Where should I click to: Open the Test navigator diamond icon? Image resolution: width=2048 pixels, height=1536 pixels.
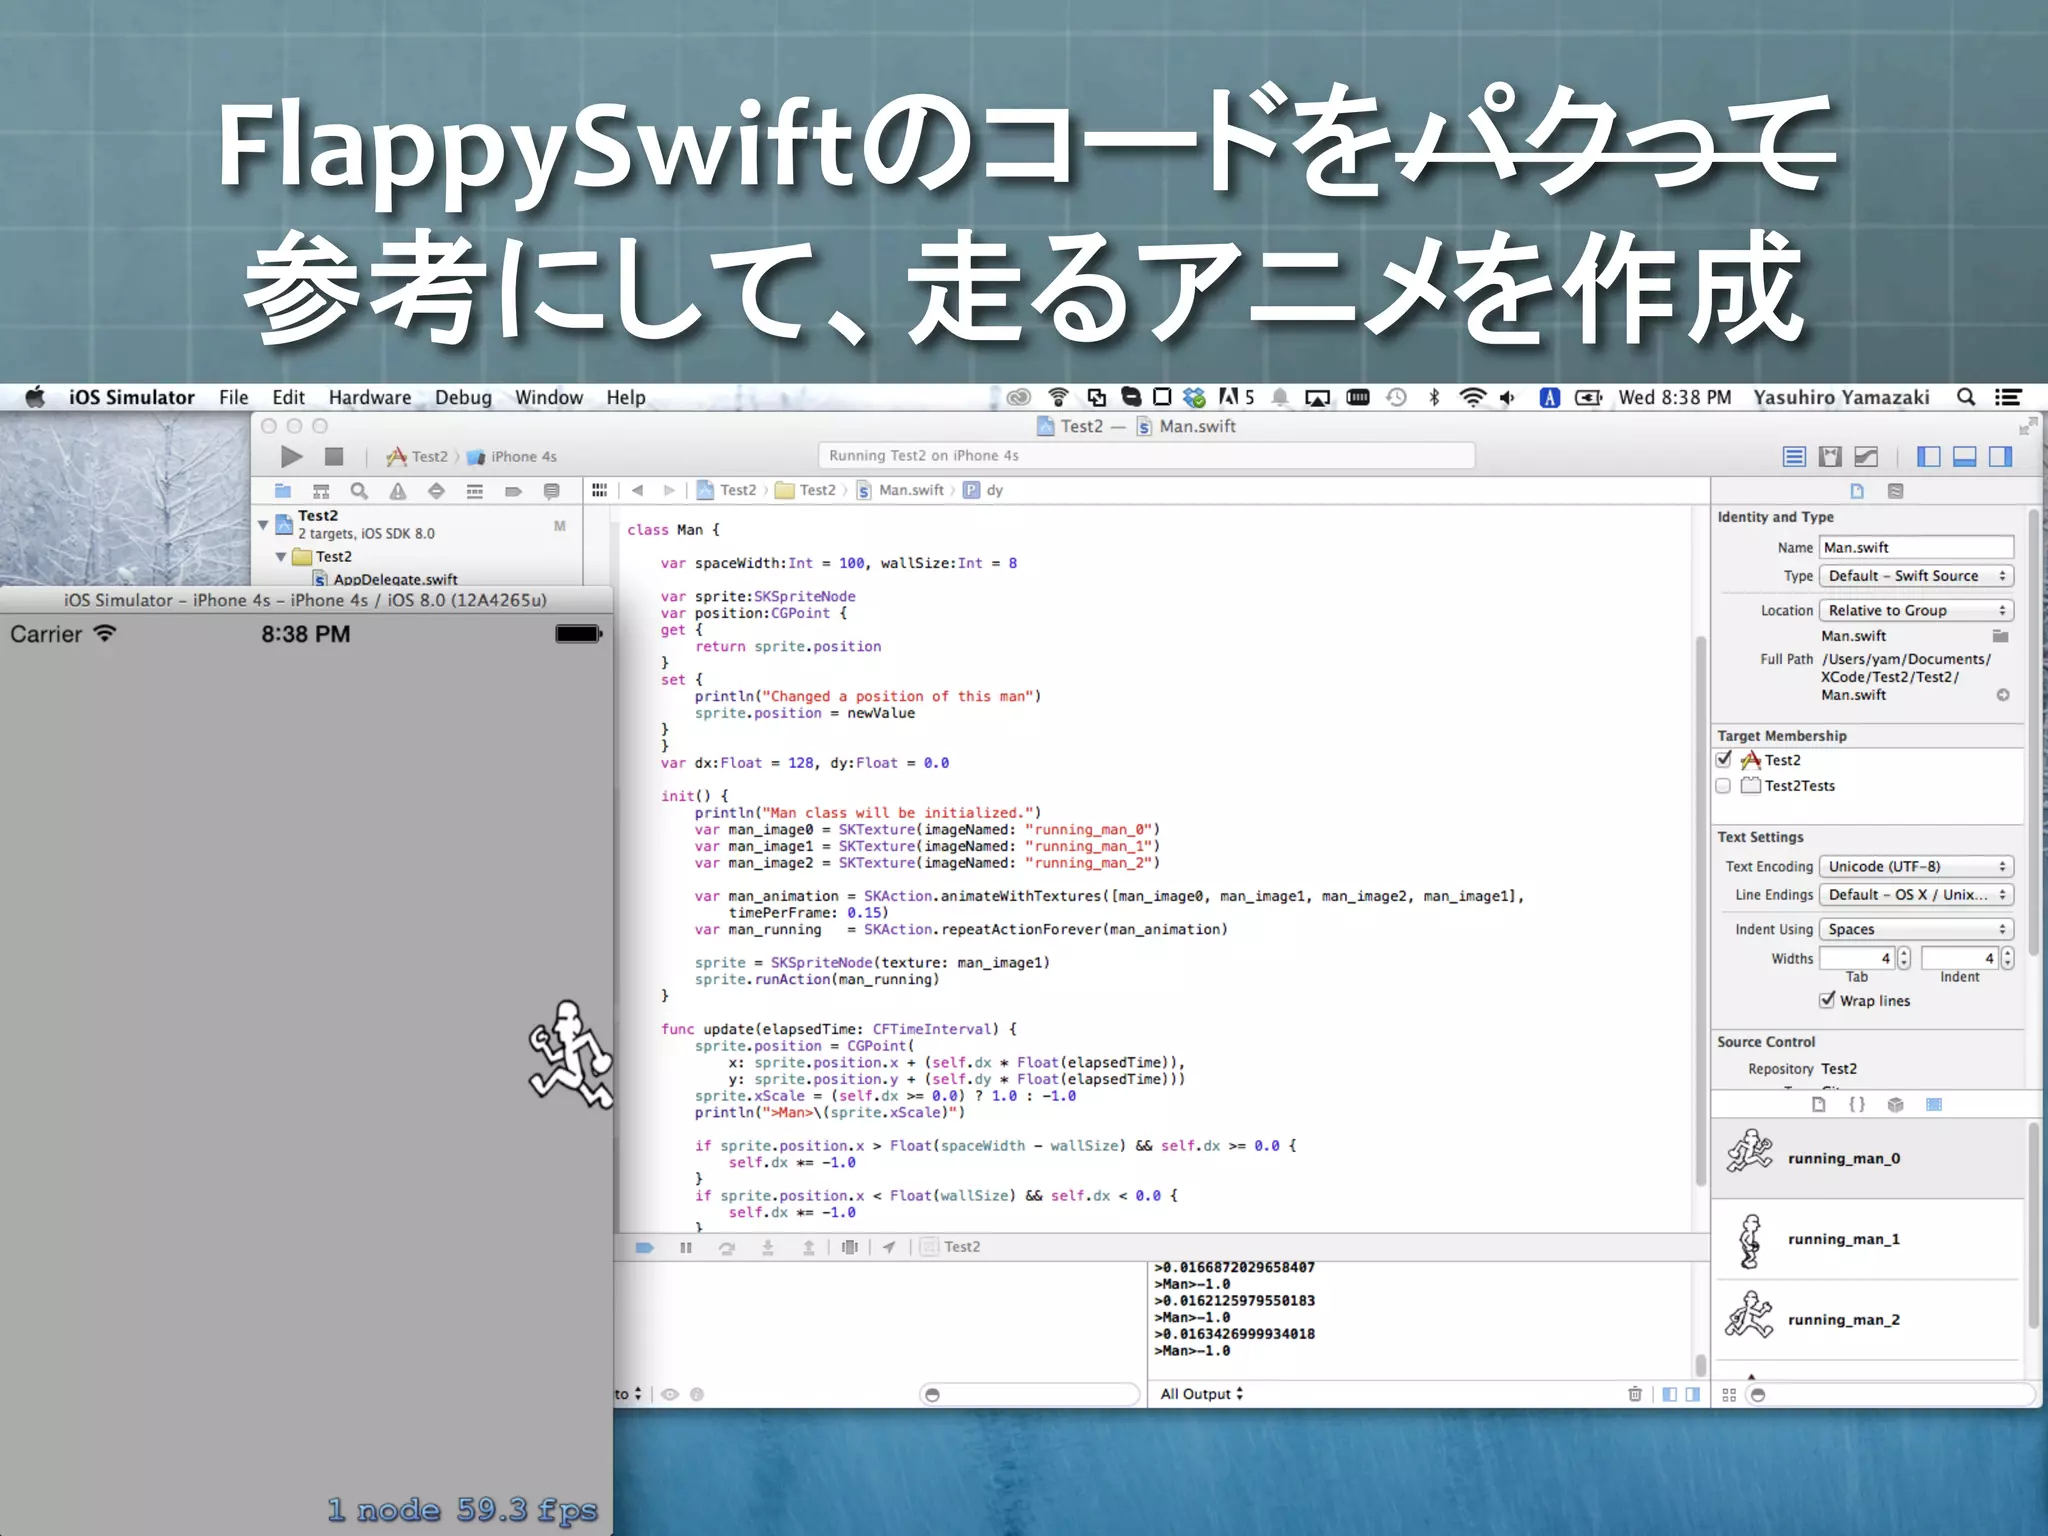436,491
